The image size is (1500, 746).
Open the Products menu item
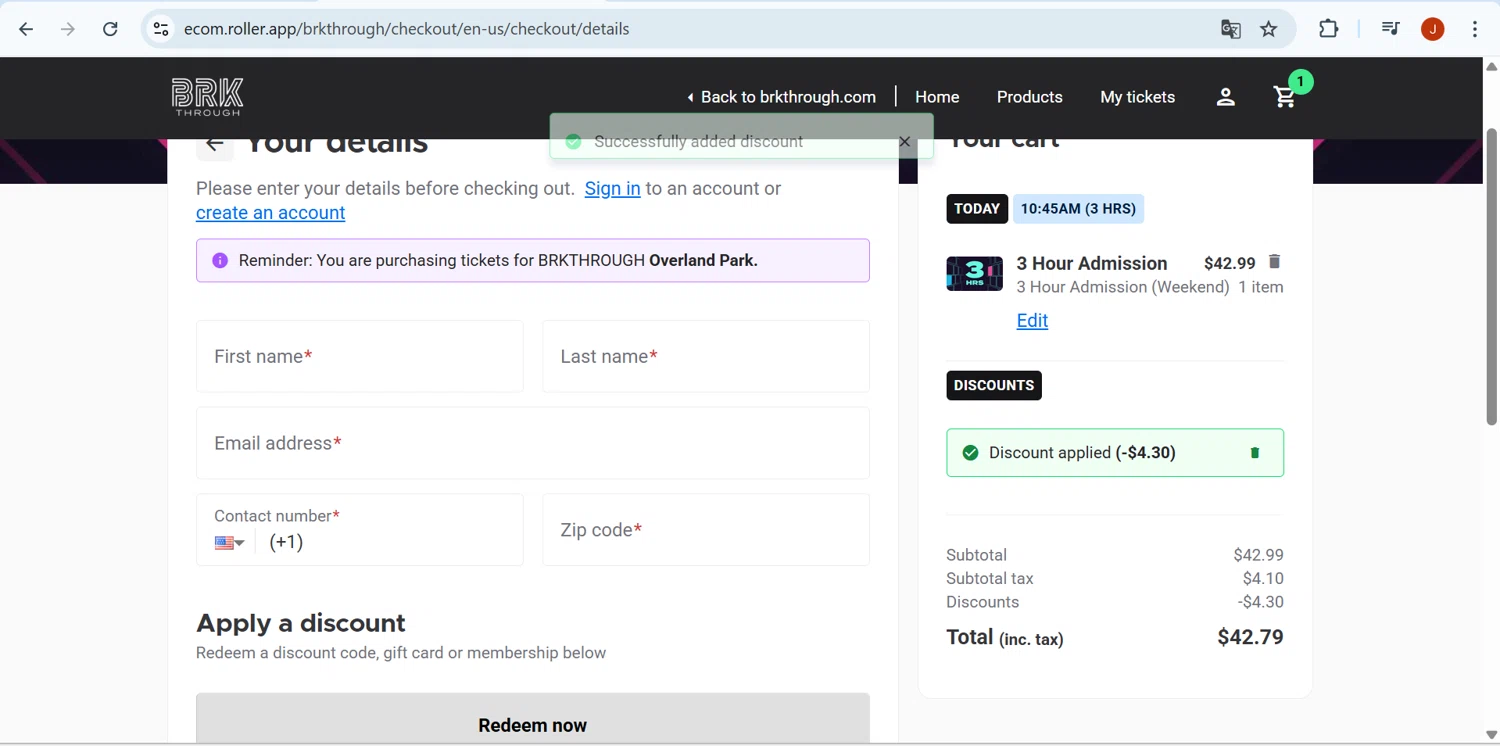(1029, 97)
